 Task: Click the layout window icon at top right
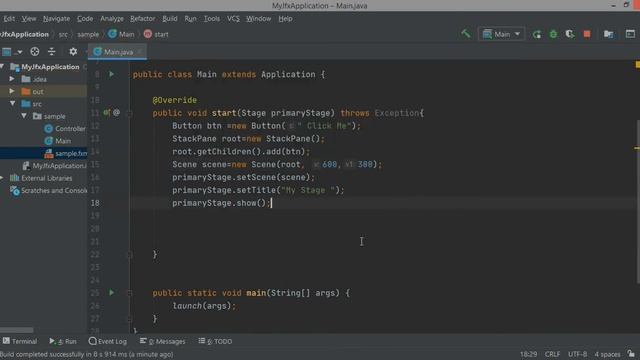[630, 34]
